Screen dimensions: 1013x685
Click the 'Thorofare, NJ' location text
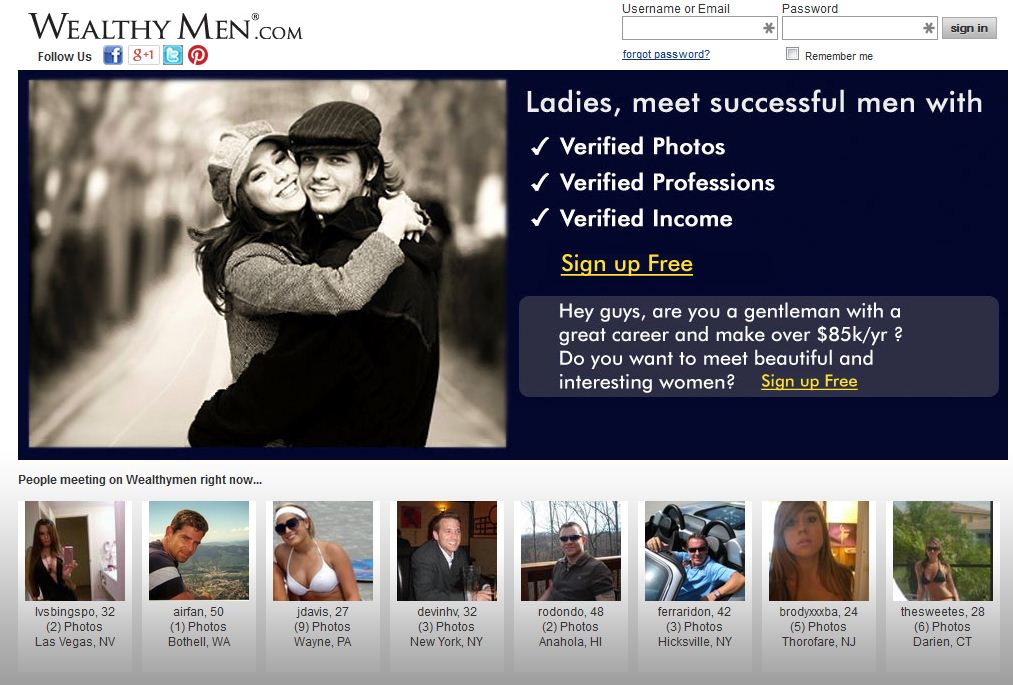819,642
